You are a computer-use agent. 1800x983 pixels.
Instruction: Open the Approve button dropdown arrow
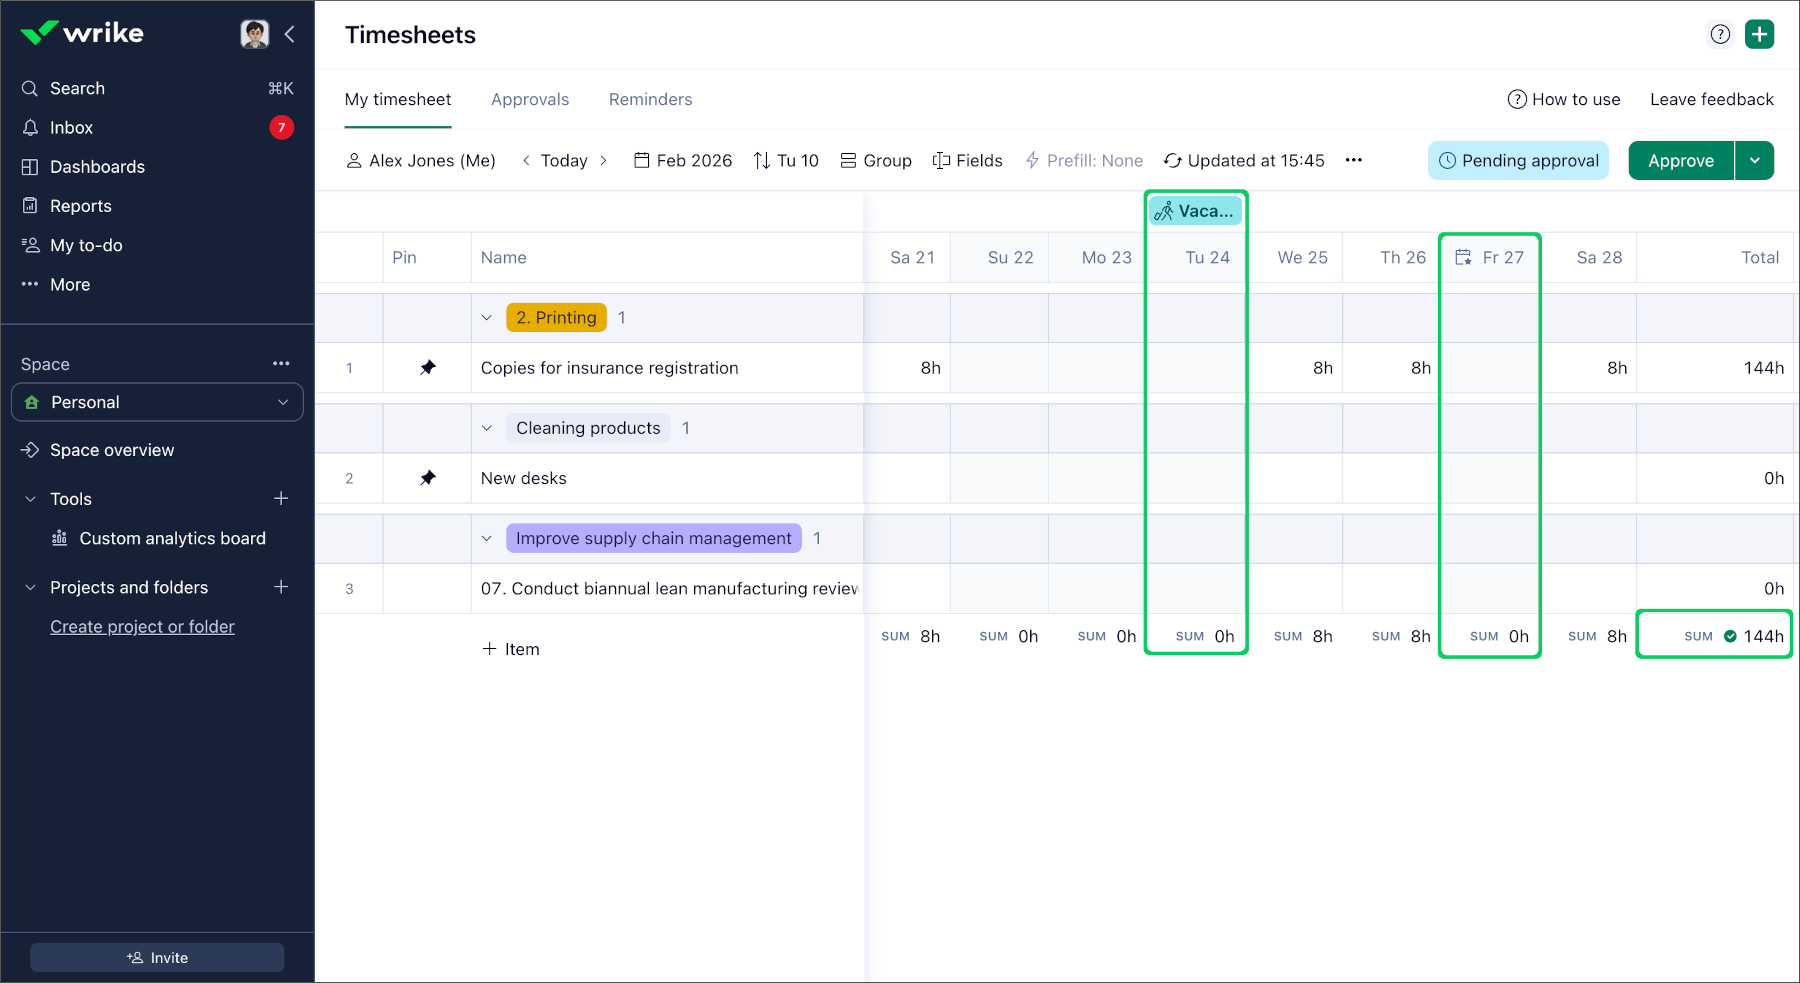coord(1754,161)
